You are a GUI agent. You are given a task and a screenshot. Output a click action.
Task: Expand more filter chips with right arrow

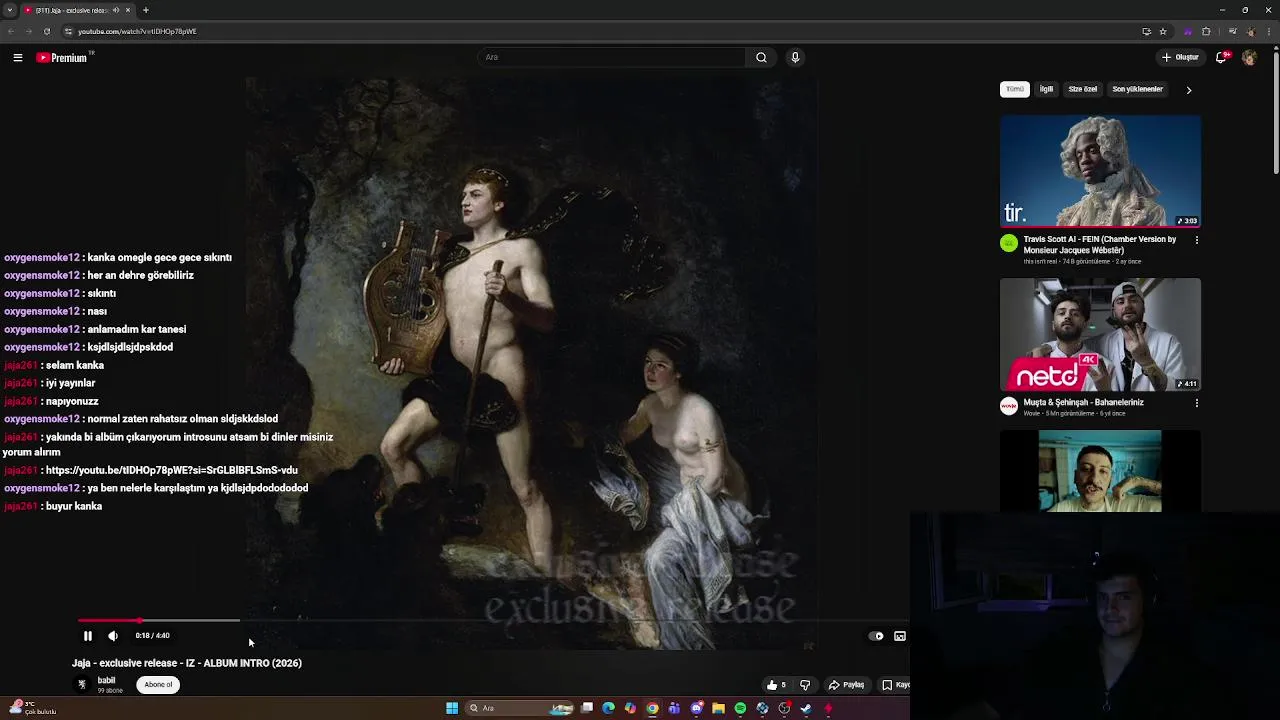click(x=1188, y=90)
